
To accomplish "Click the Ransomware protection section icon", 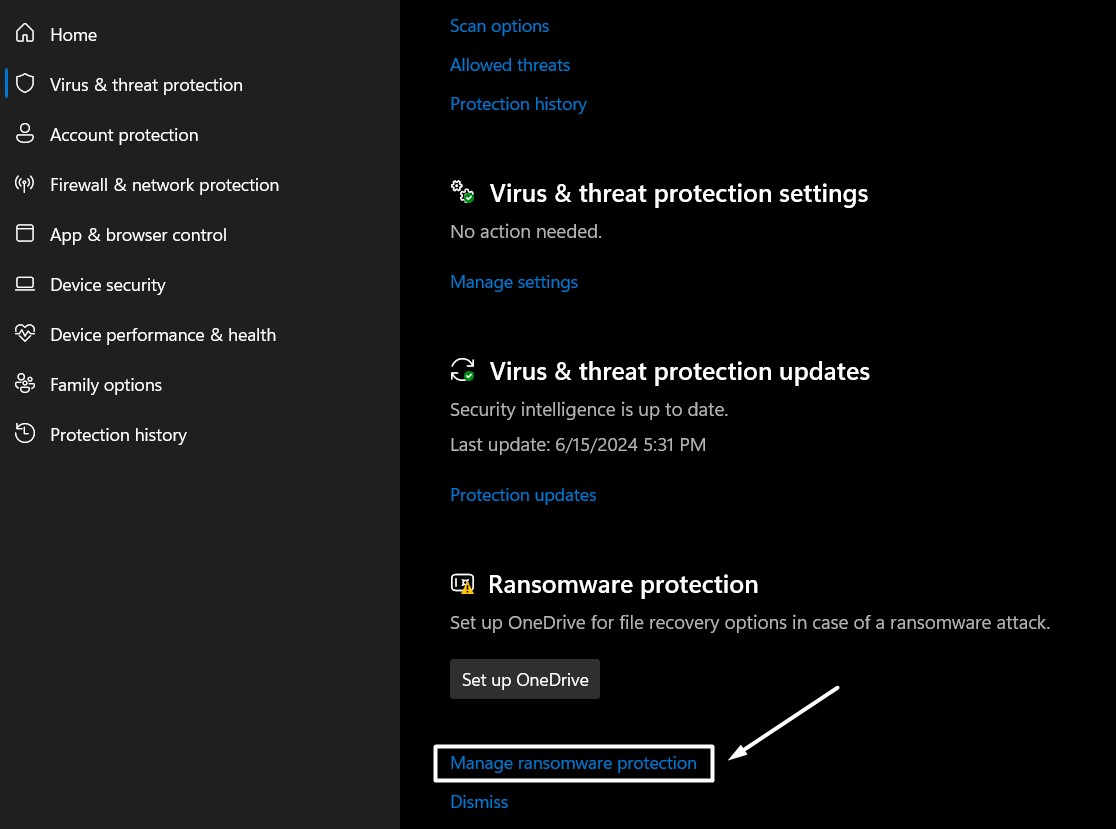I will point(462,584).
